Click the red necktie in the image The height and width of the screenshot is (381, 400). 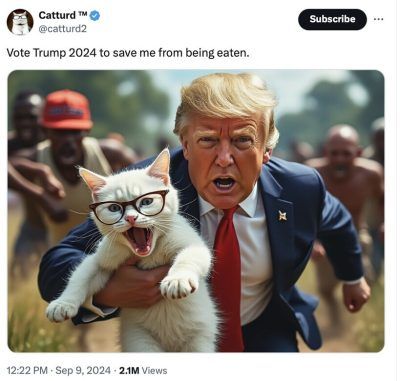click(228, 277)
